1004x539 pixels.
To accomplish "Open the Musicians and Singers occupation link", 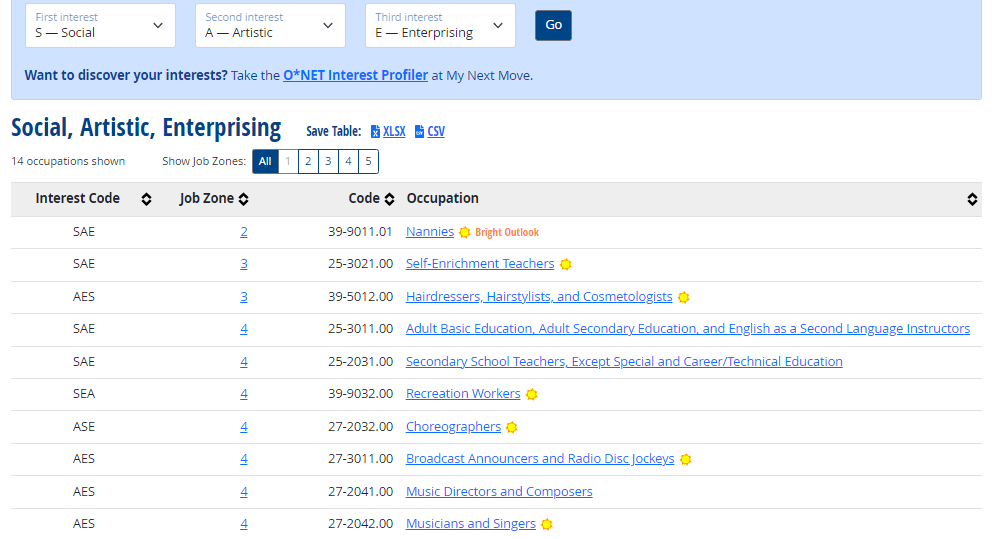I will coord(470,524).
